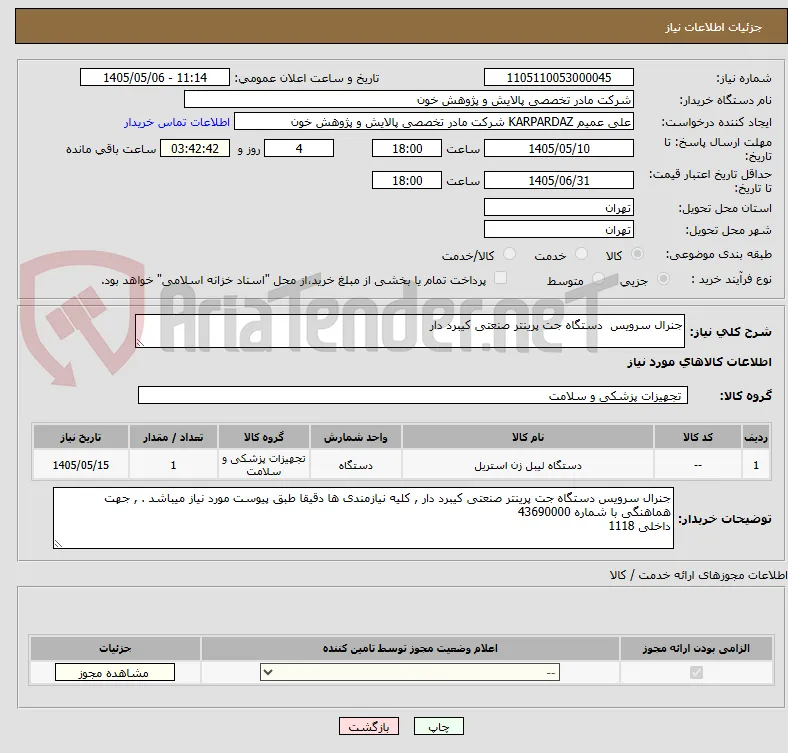Image resolution: width=788 pixels, height=753 pixels.
Task: Click the کد کالا column header
Action: 698,437
